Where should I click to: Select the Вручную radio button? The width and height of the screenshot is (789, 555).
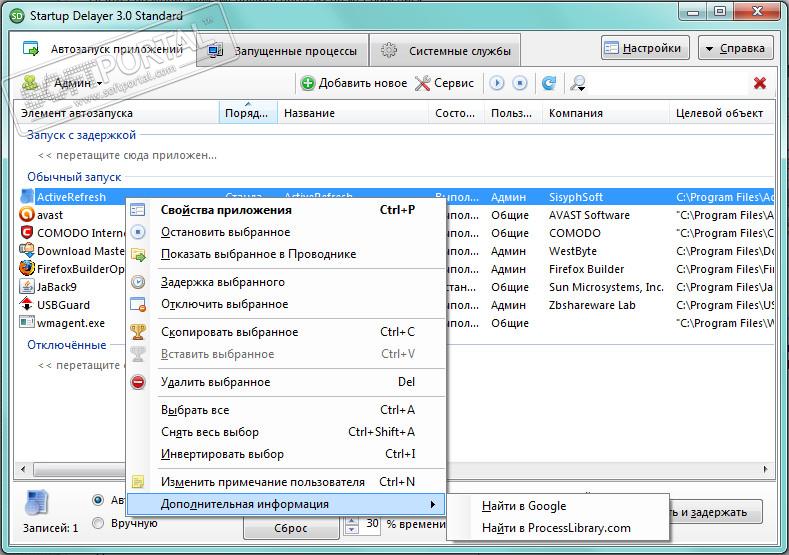pos(99,523)
